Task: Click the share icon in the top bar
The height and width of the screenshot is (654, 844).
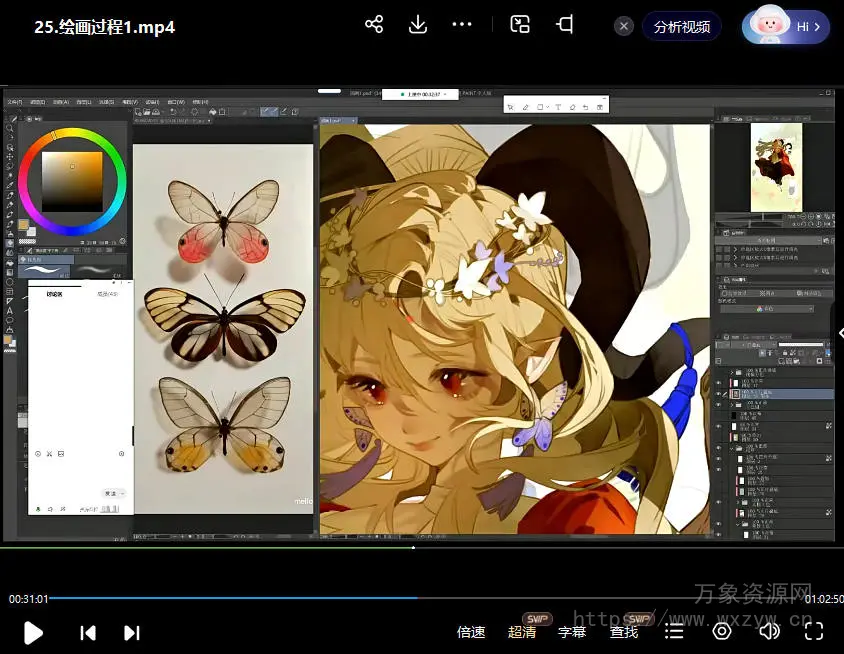Action: pyautogui.click(x=374, y=25)
